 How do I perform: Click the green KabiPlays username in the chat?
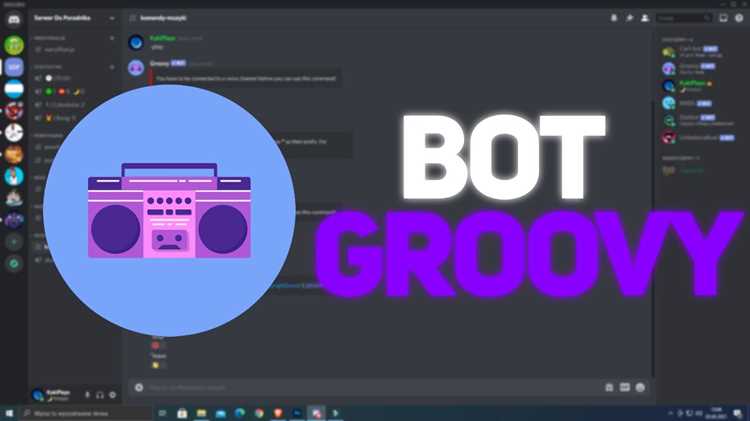163,38
